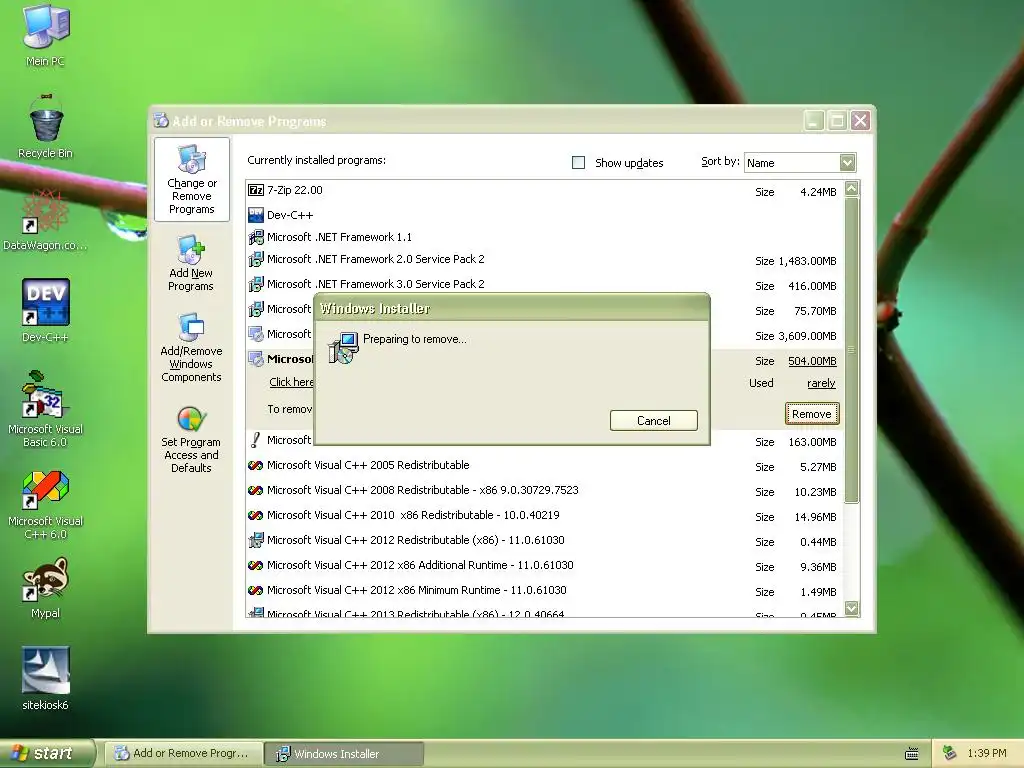Click the 504.00MB size value
The height and width of the screenshot is (768, 1024).
(812, 361)
